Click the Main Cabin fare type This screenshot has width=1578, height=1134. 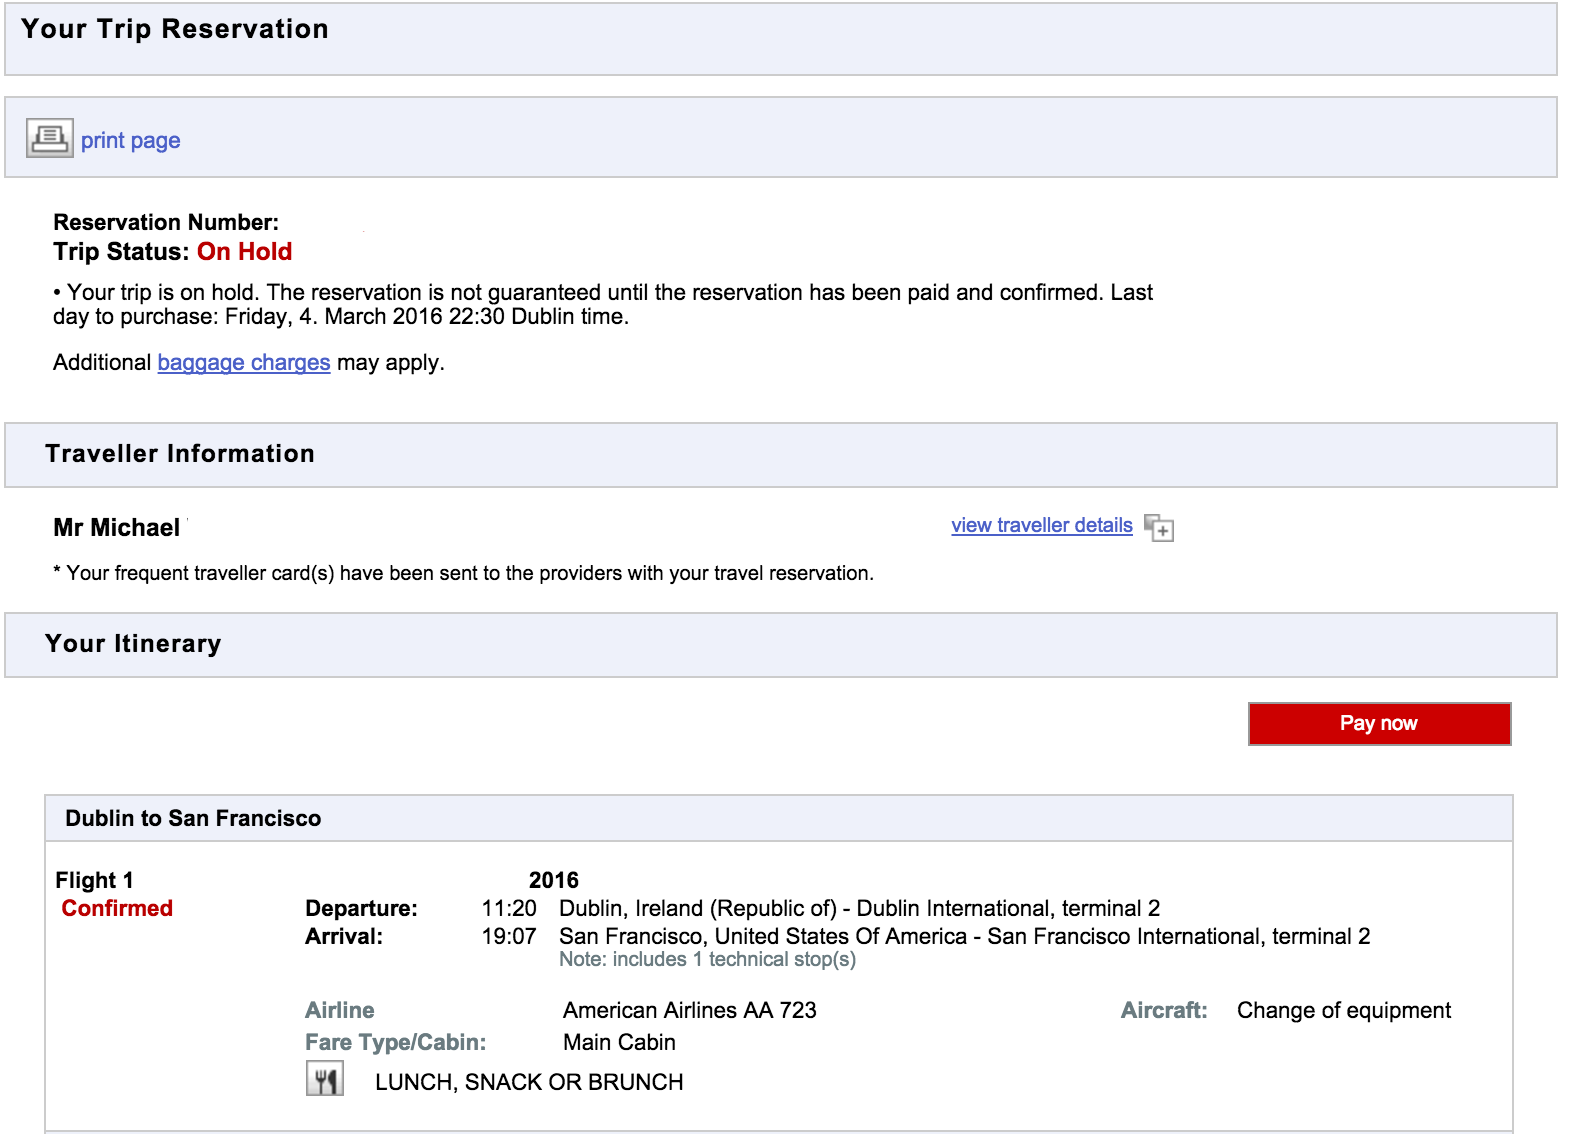point(619,1042)
